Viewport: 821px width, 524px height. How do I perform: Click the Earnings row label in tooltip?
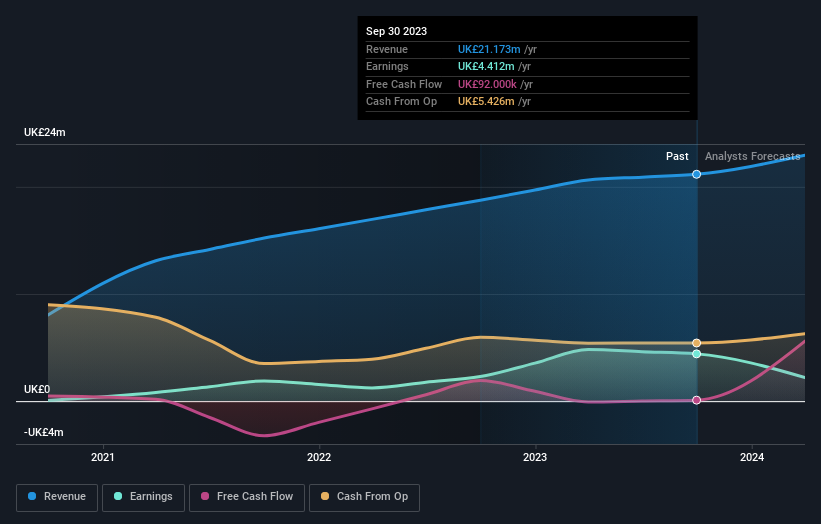pyautogui.click(x=387, y=66)
